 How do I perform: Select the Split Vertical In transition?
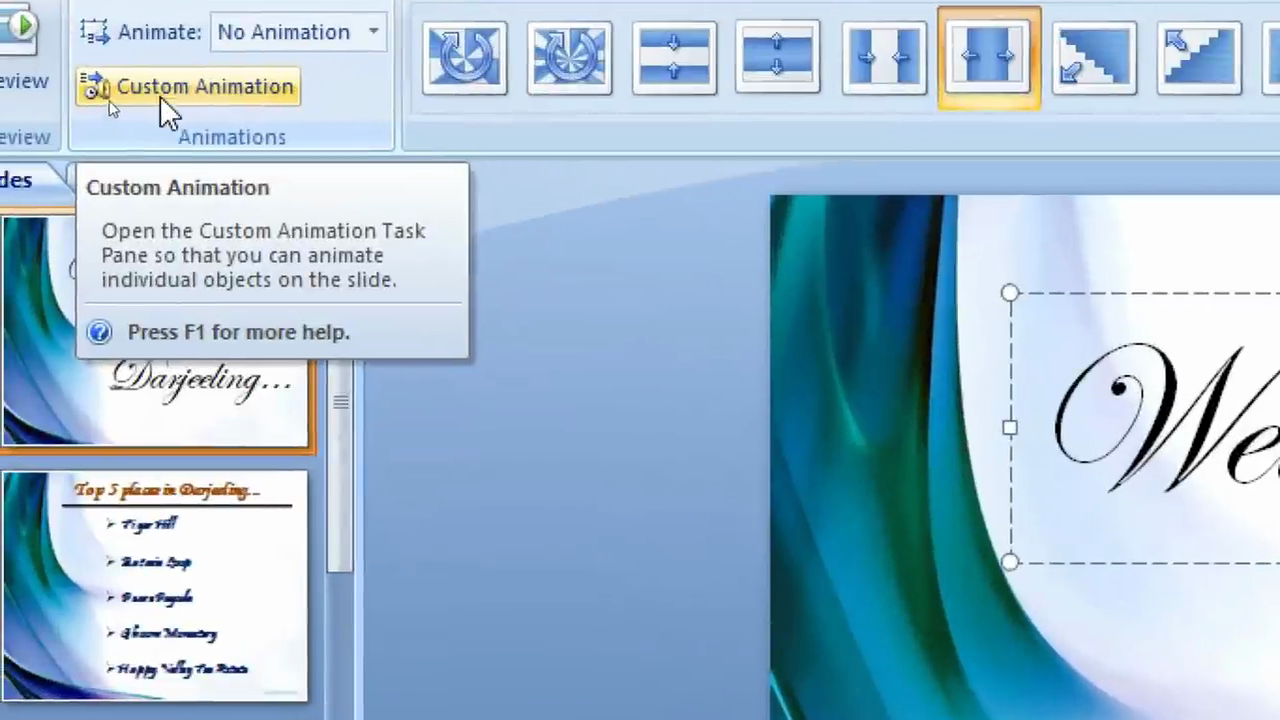[884, 56]
